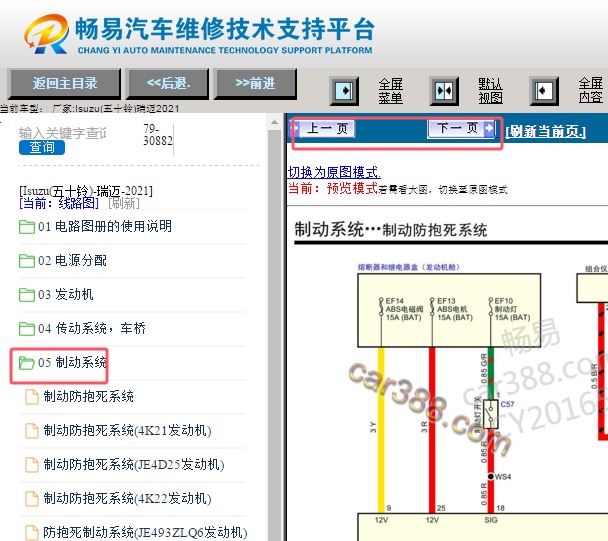The height and width of the screenshot is (541, 608).
Task: Click the 全屏菜单 arrow icon
Action: point(344,91)
